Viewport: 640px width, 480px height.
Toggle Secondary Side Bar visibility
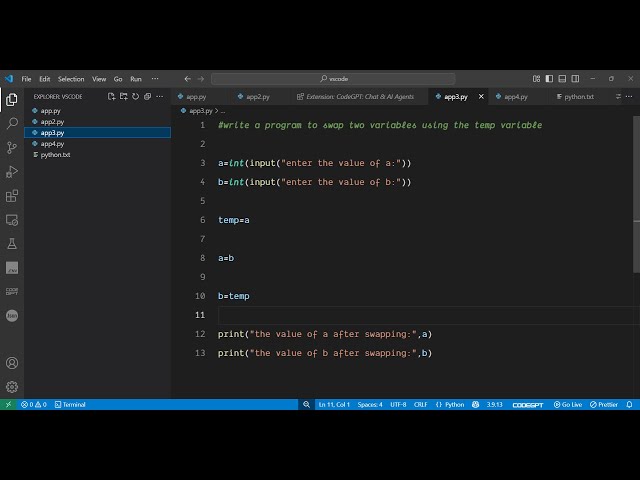575,79
